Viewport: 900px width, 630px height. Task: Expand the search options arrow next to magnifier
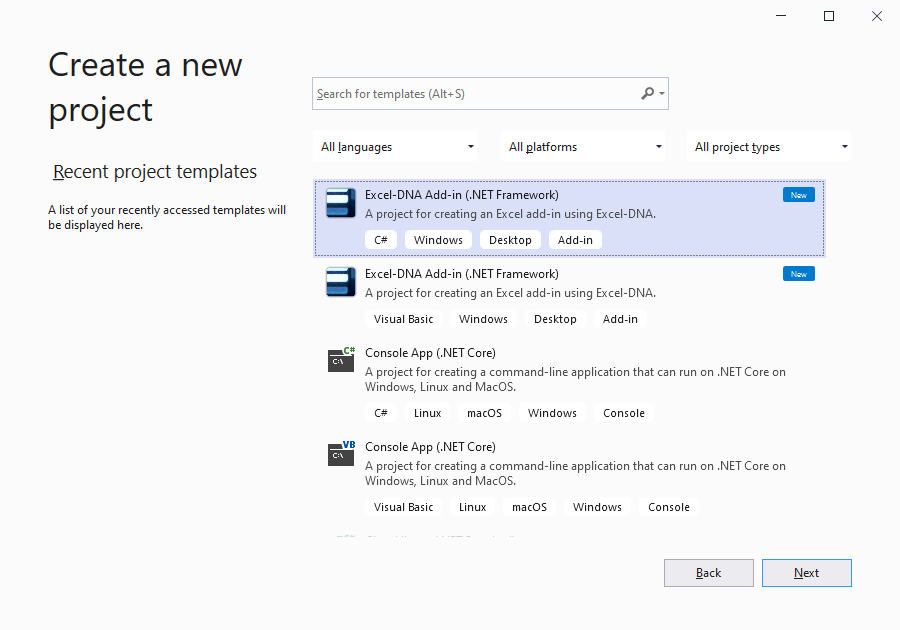pyautogui.click(x=662, y=94)
